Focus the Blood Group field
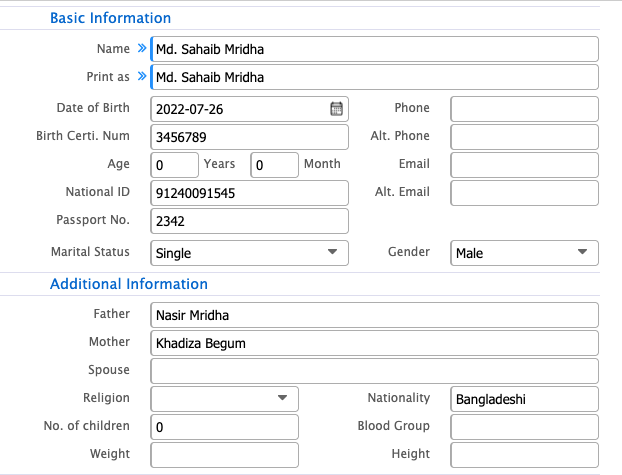This screenshot has width=622, height=475. (x=524, y=427)
